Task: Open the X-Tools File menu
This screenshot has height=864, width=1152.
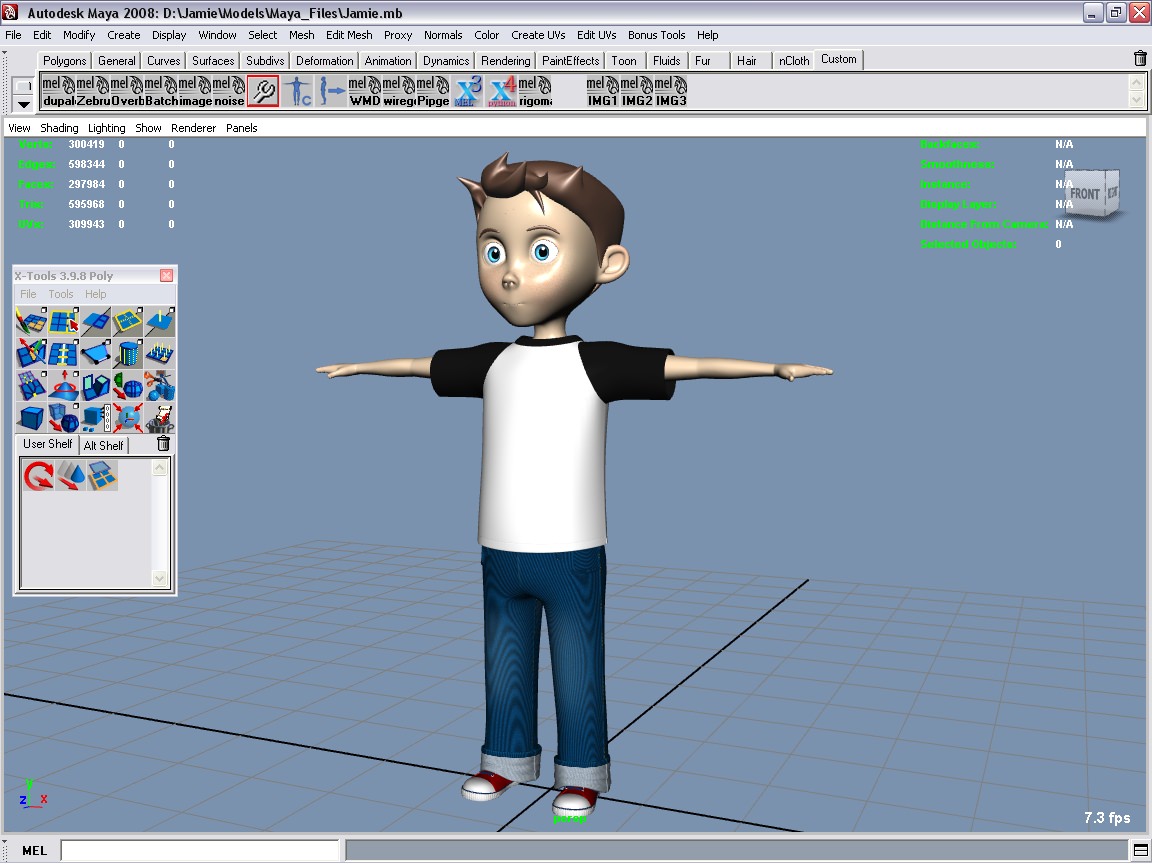Action: click(28, 294)
